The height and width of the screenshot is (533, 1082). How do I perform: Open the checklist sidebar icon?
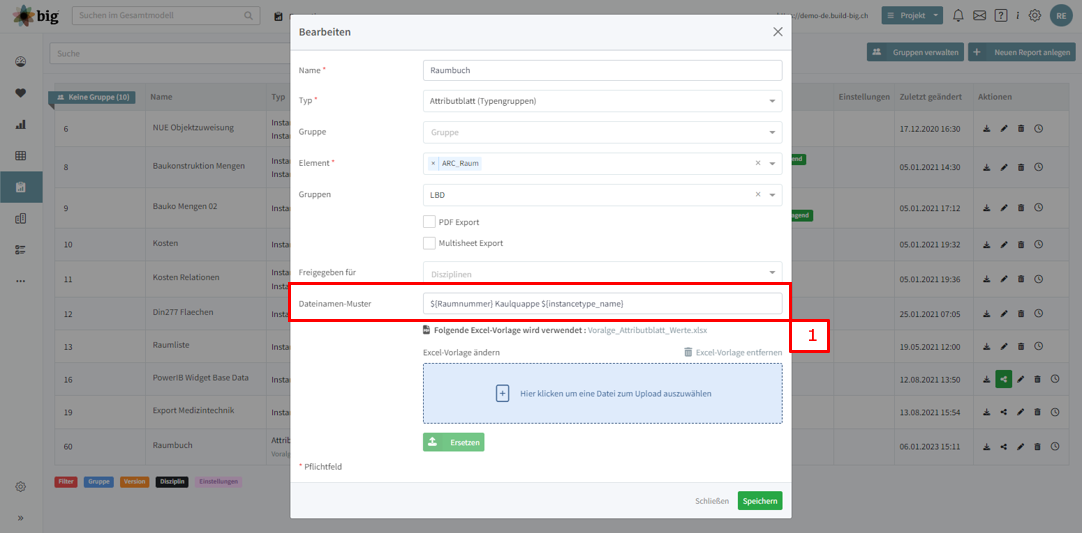click(x=21, y=250)
